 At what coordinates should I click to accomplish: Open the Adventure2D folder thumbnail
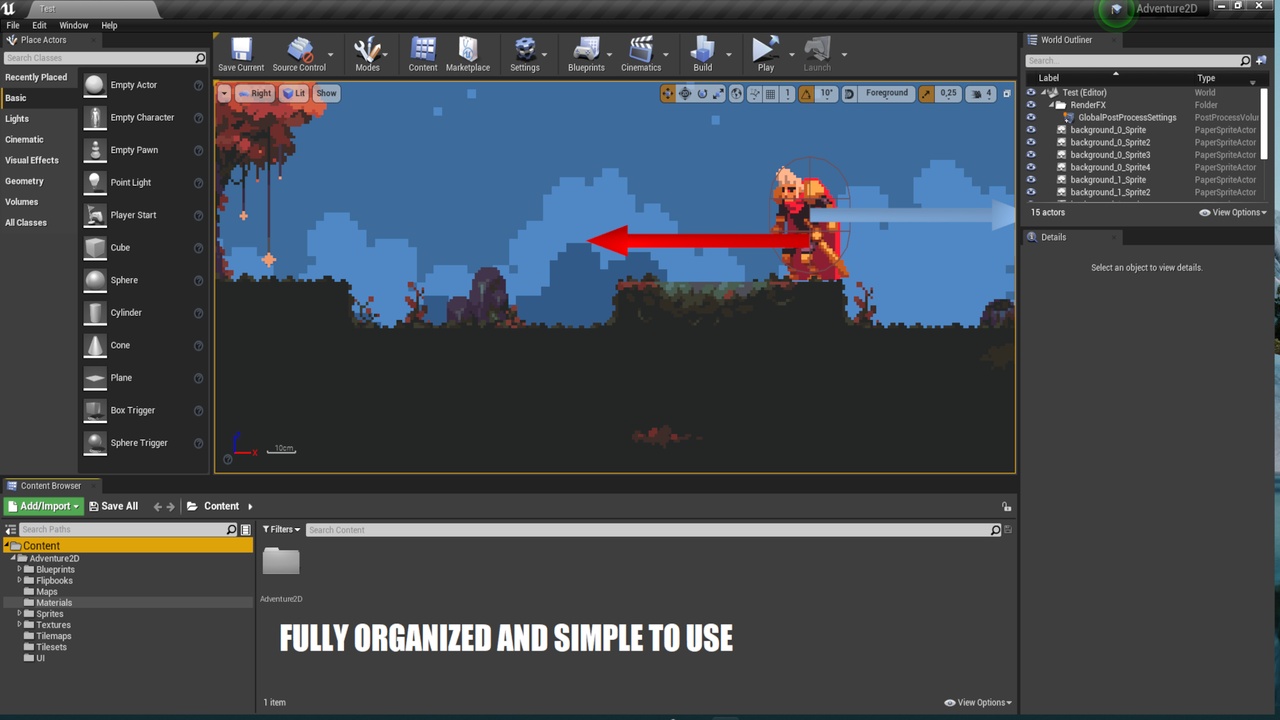coord(281,562)
